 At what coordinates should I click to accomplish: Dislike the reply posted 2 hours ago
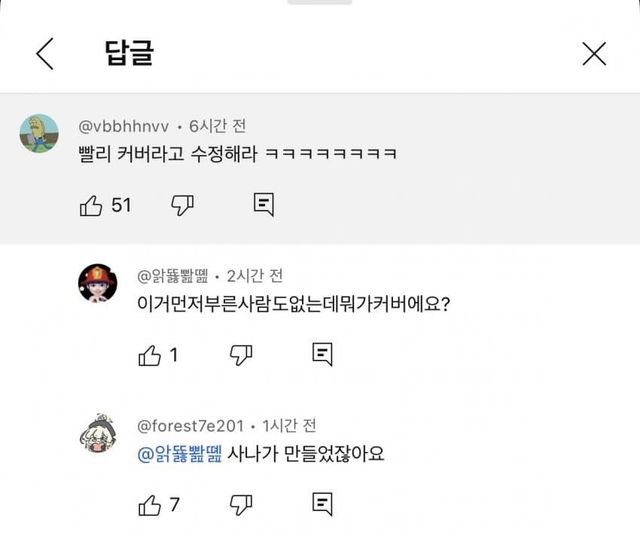(x=241, y=354)
